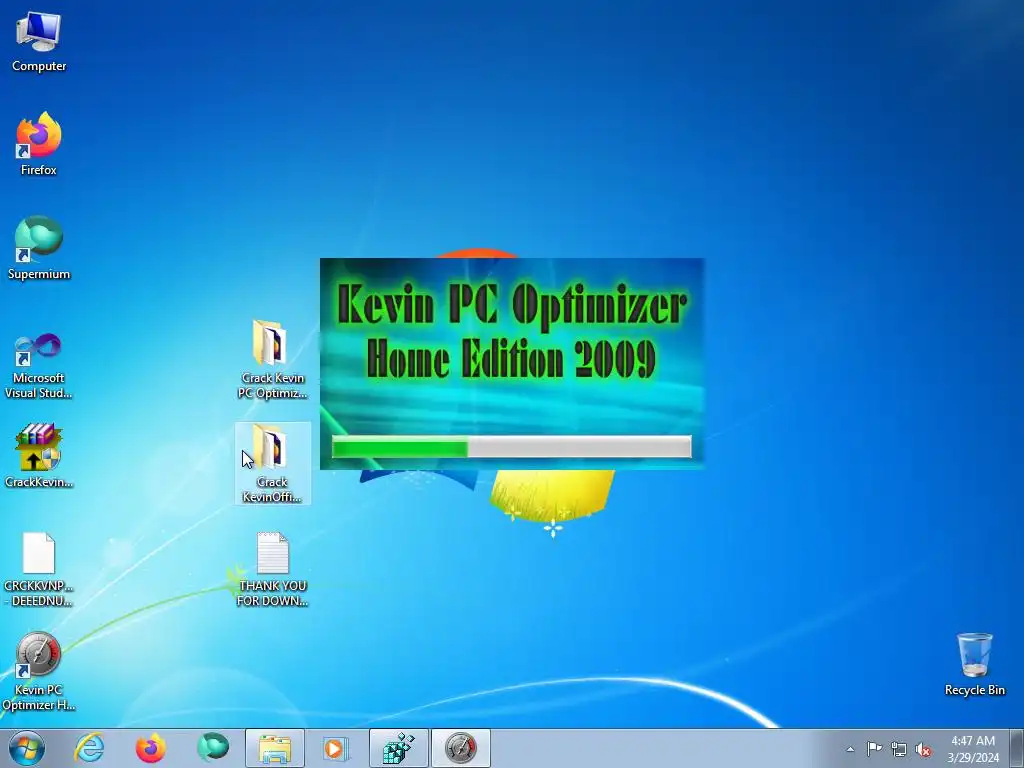Viewport: 1024px width, 768px height.
Task: Launch Supermium from the taskbar
Action: coord(213,747)
